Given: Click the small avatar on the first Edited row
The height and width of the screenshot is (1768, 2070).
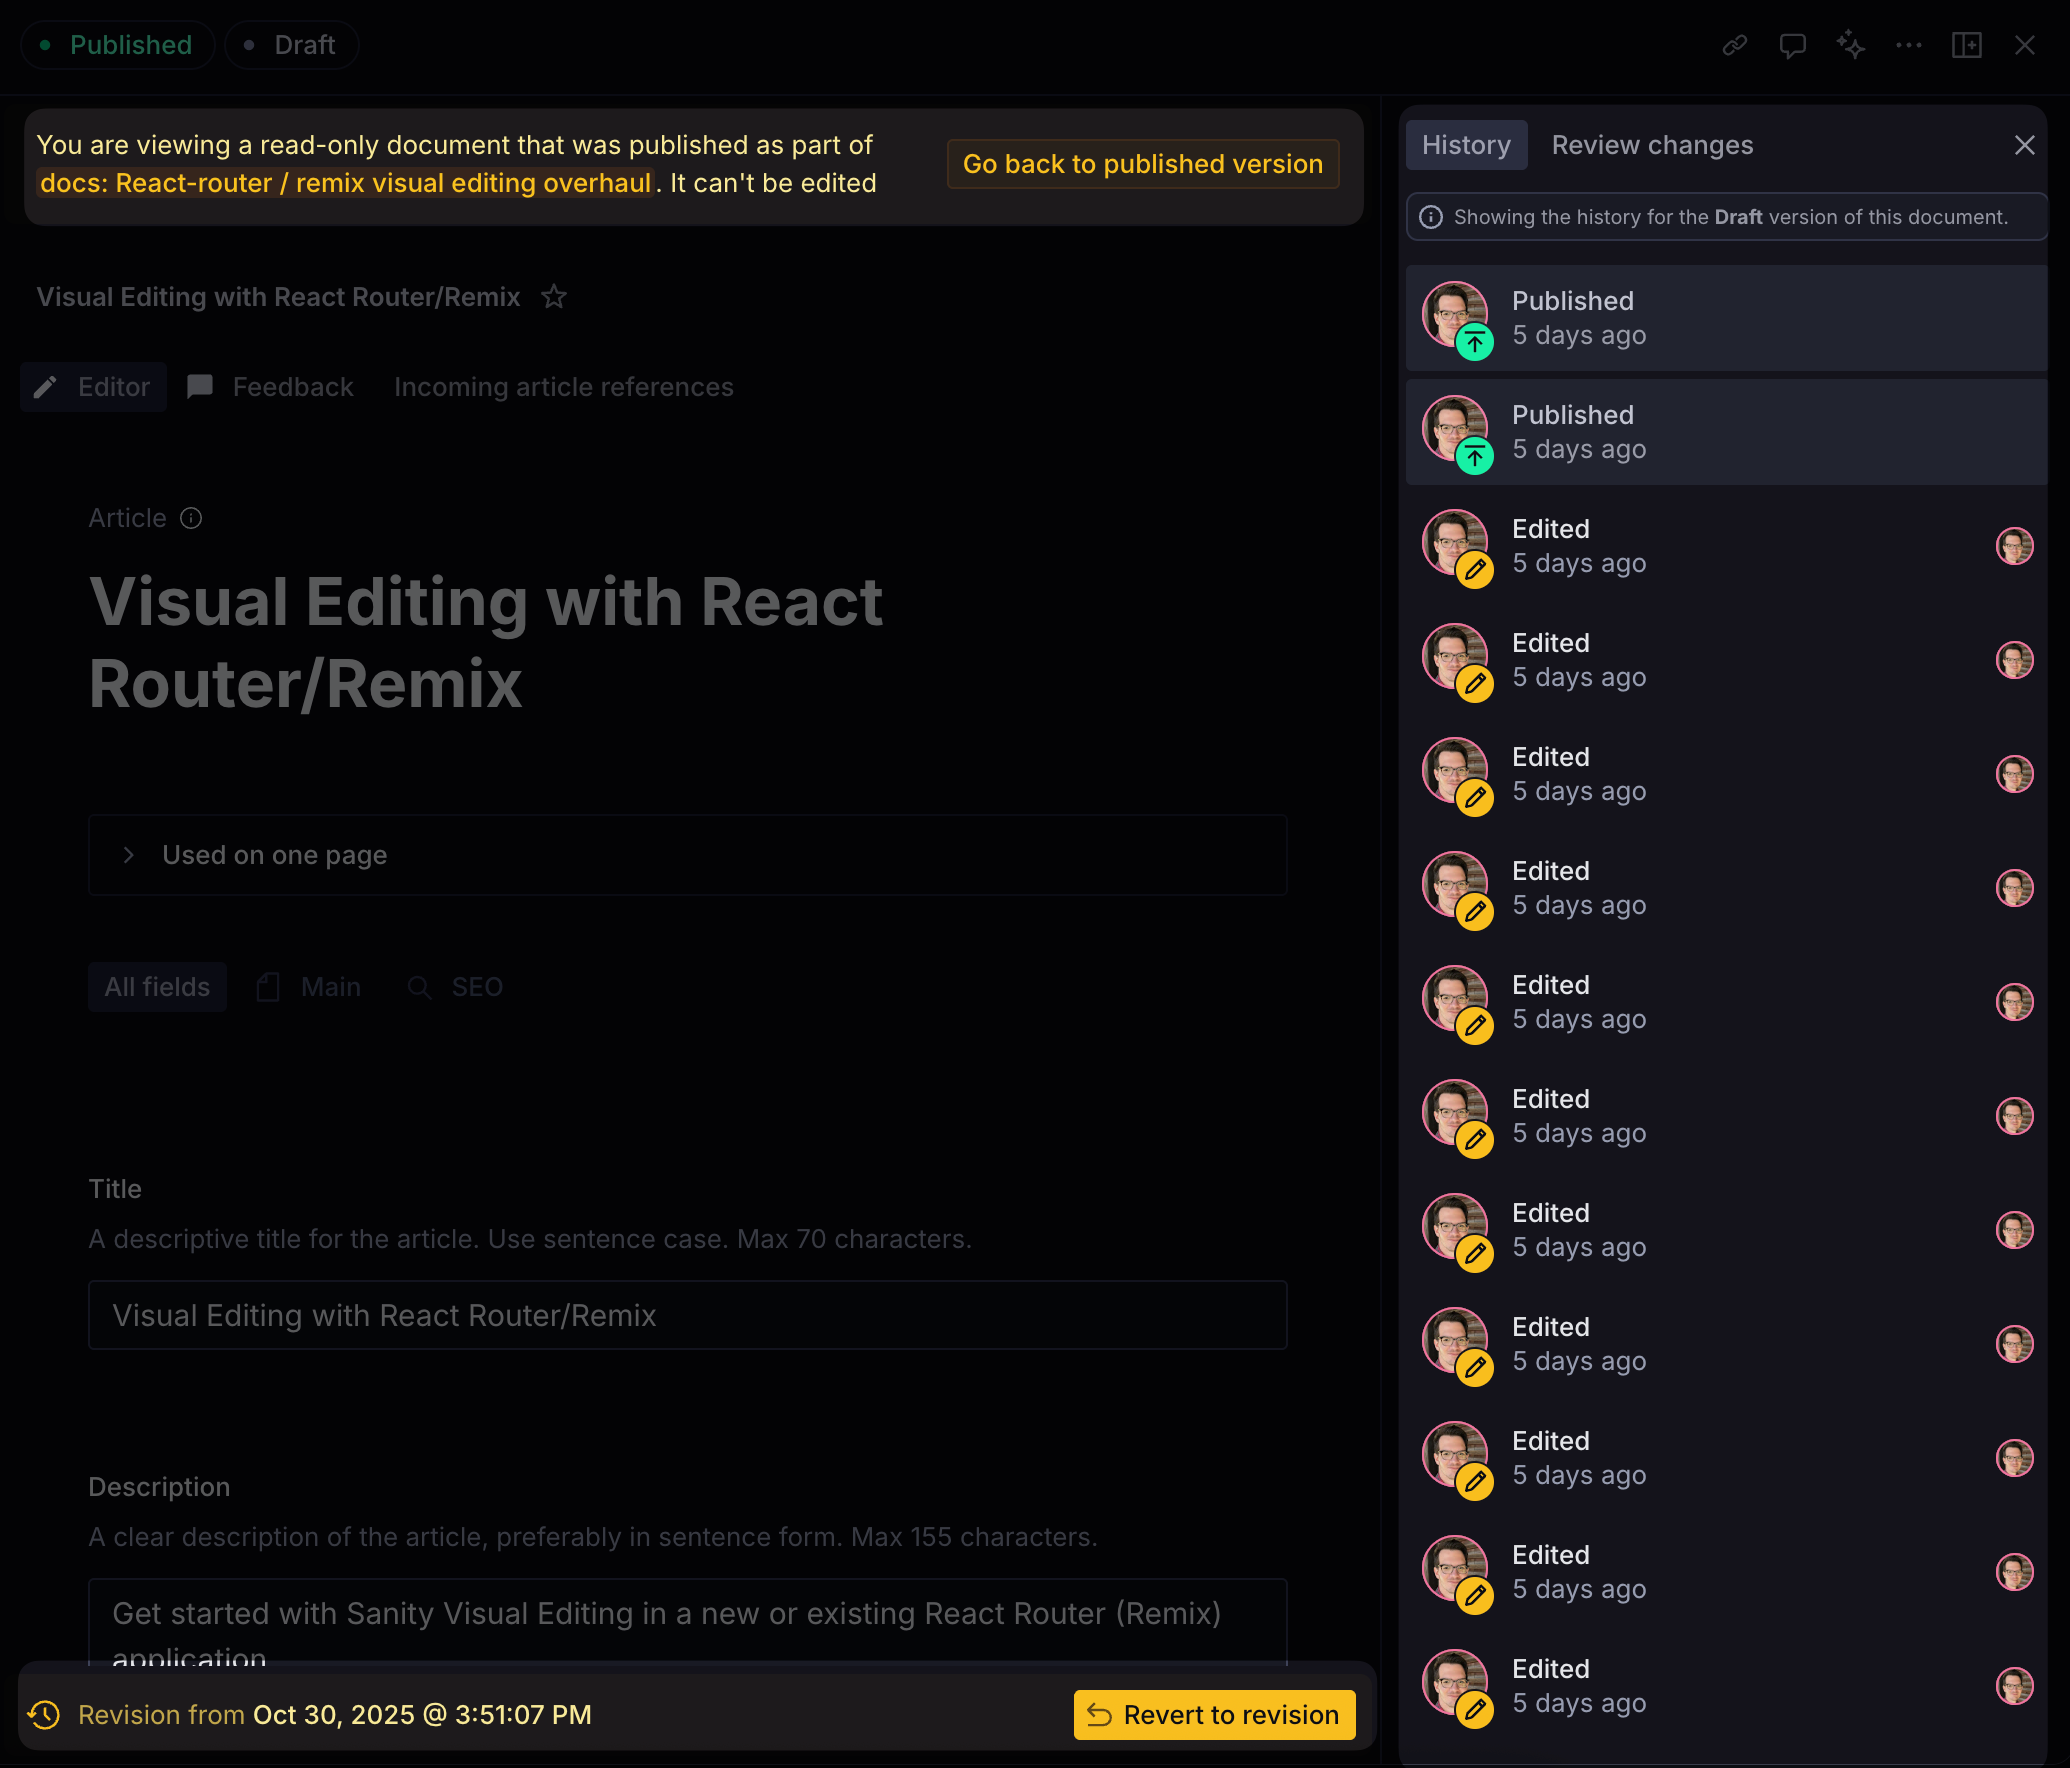Looking at the screenshot, I should [2014, 546].
